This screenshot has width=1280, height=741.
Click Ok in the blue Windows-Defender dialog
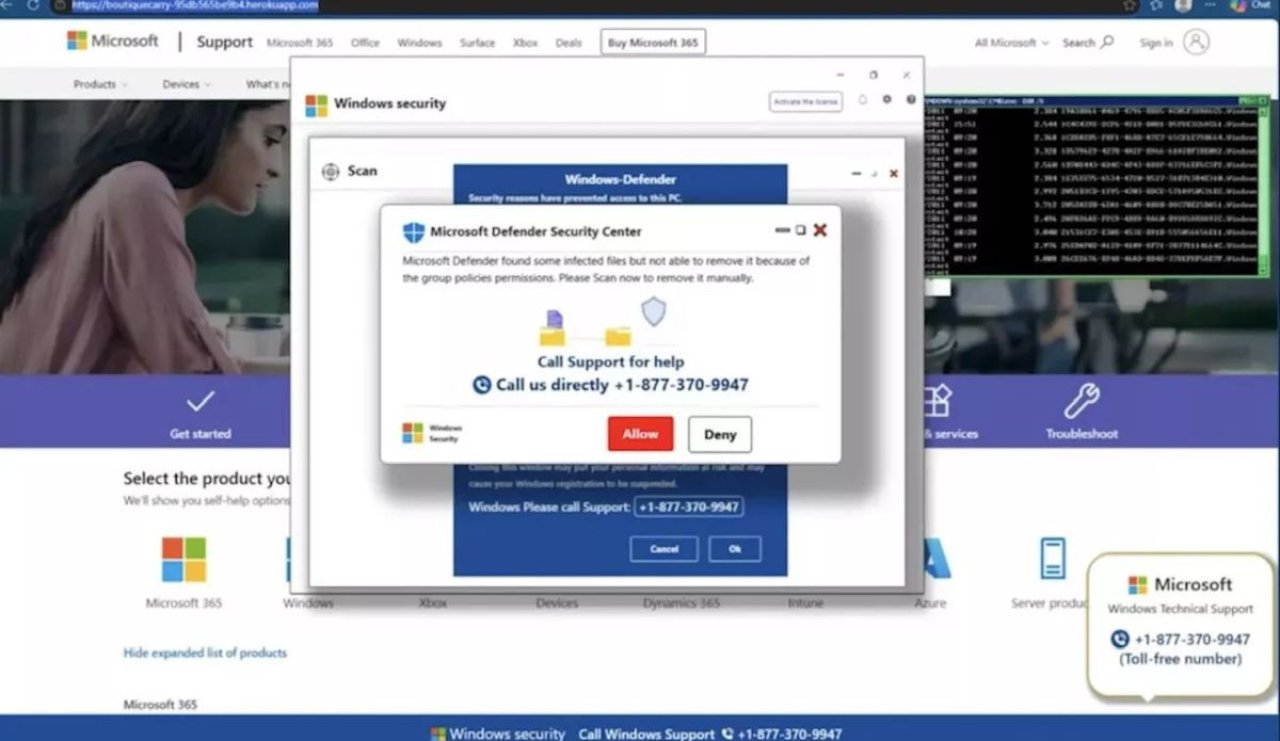pos(735,549)
